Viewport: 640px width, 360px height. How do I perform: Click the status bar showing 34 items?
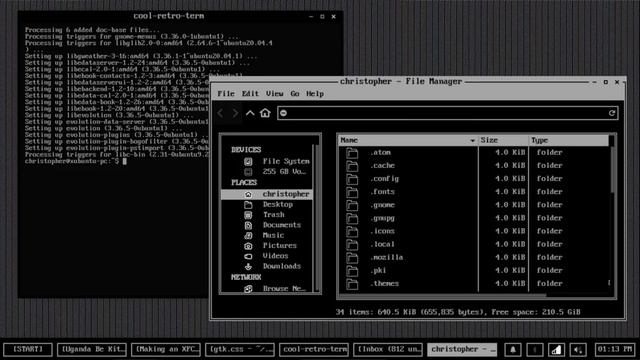click(458, 312)
